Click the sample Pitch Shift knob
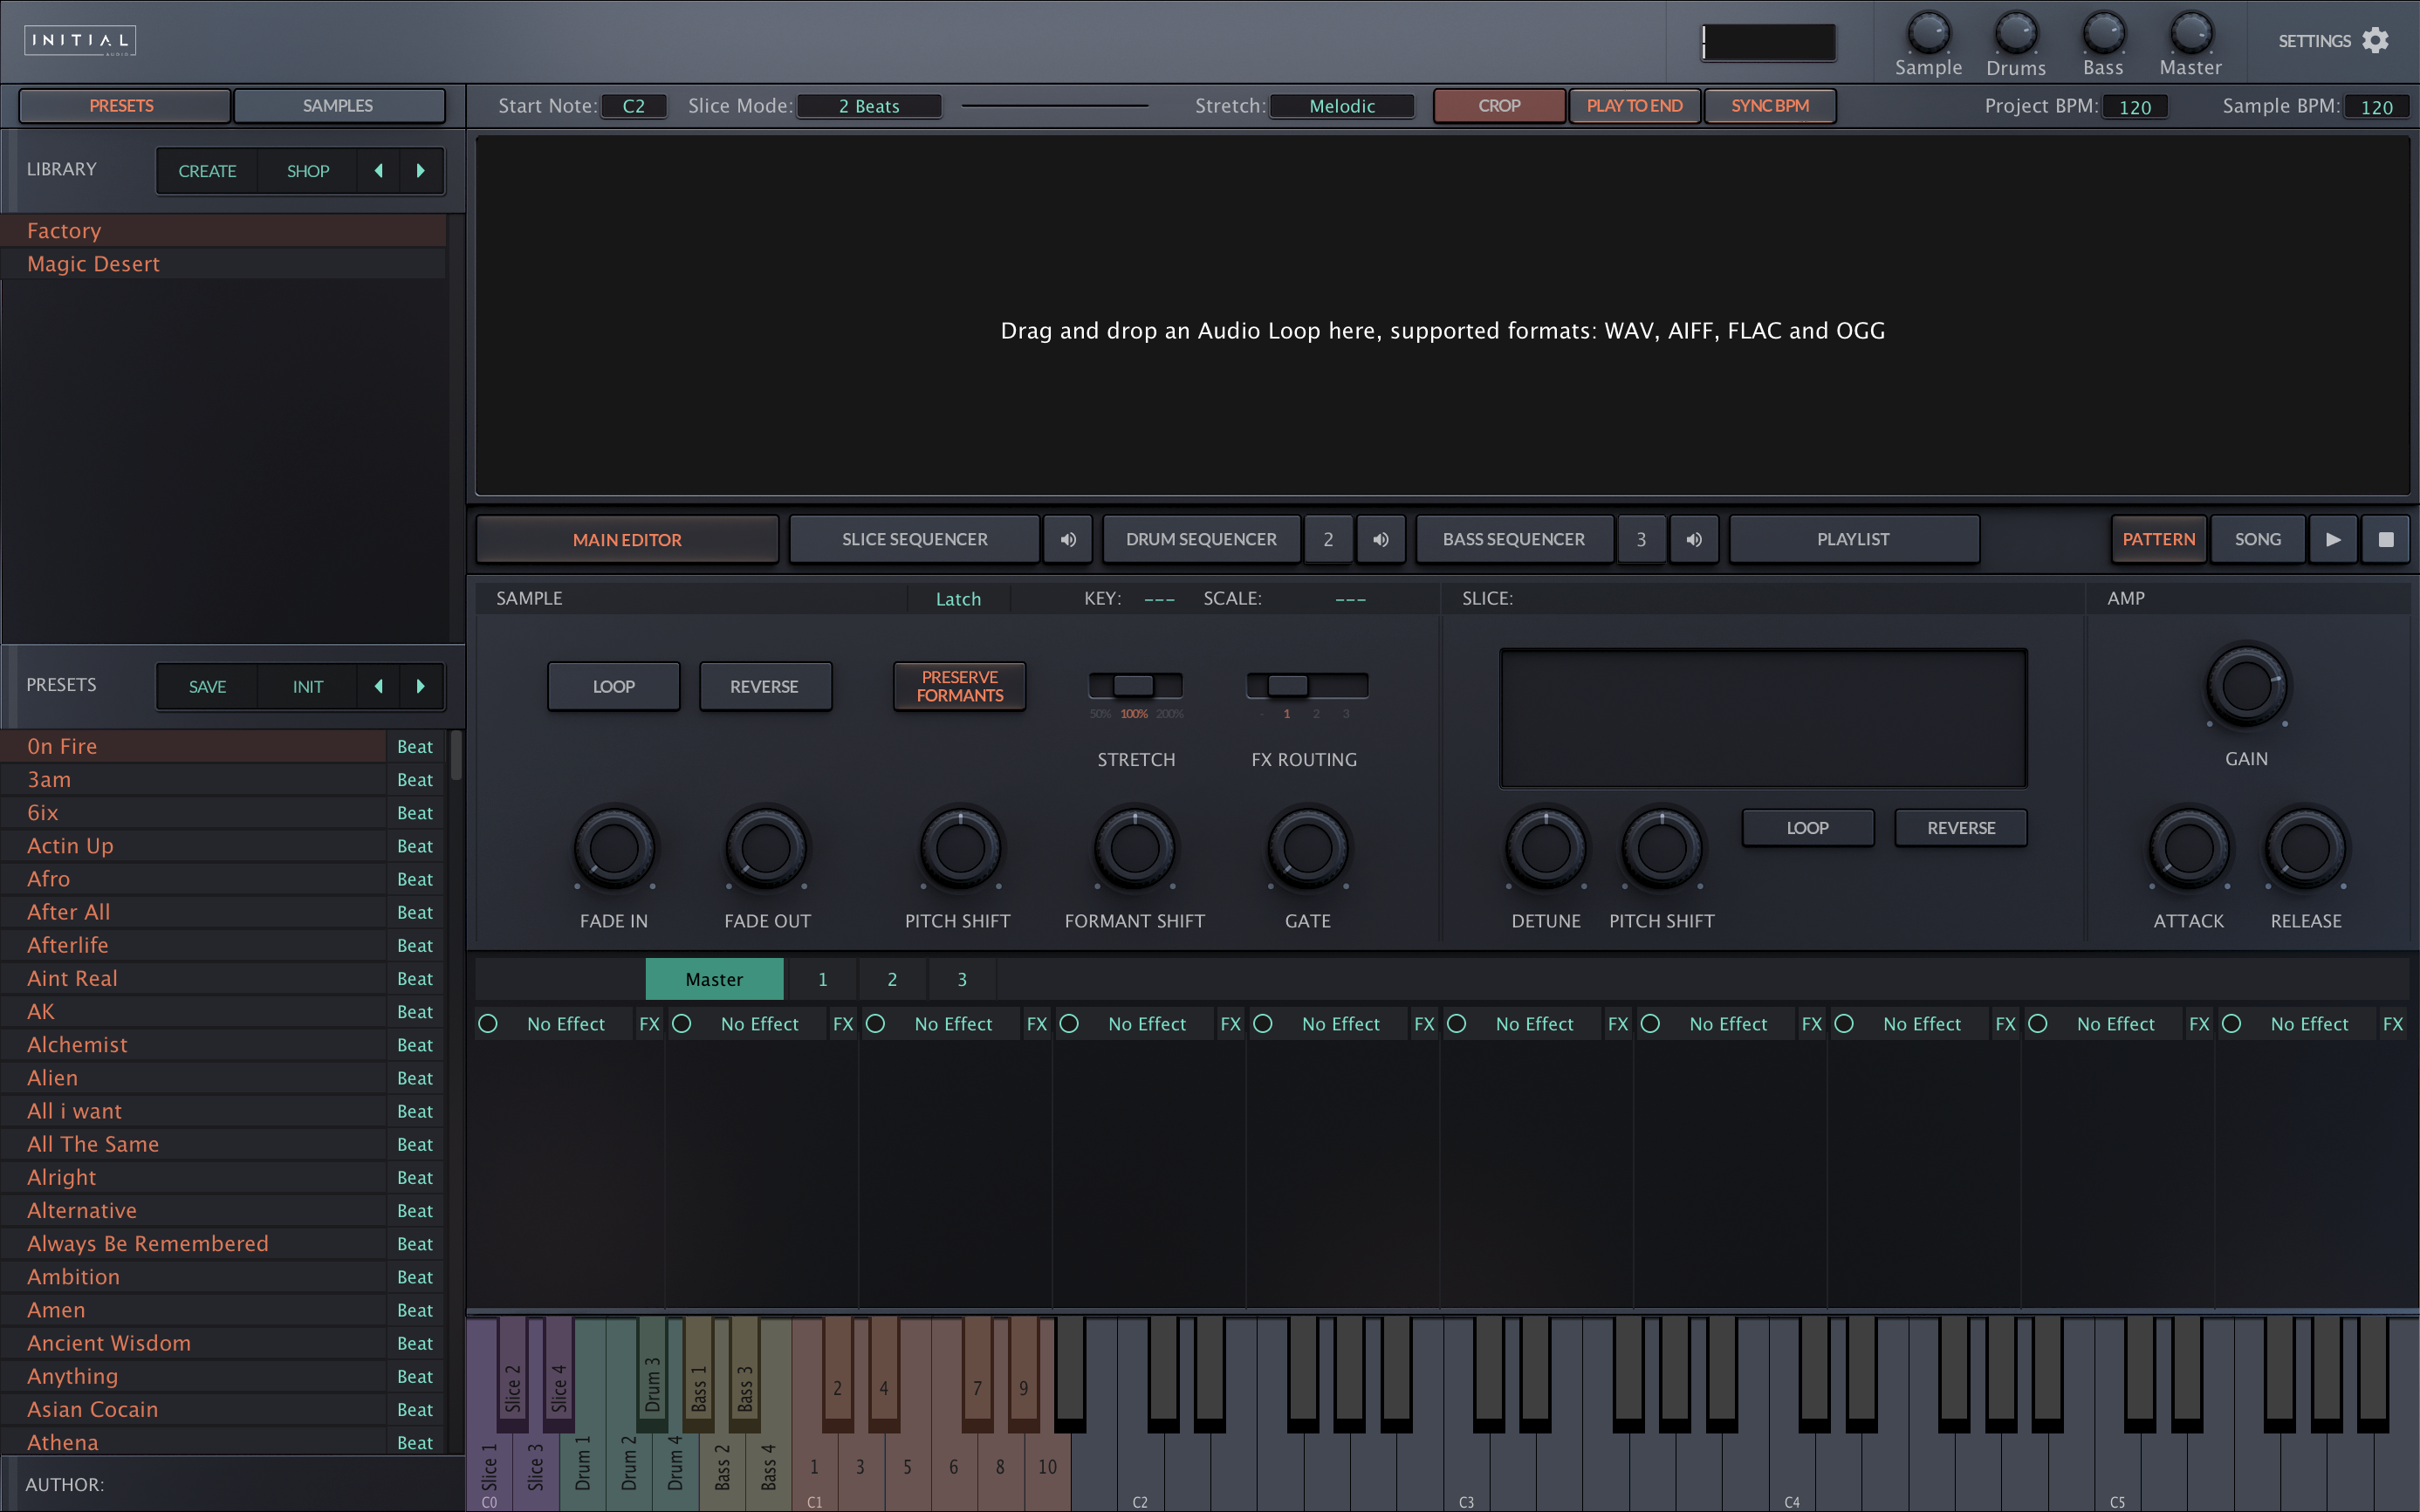2420x1512 pixels. point(959,848)
